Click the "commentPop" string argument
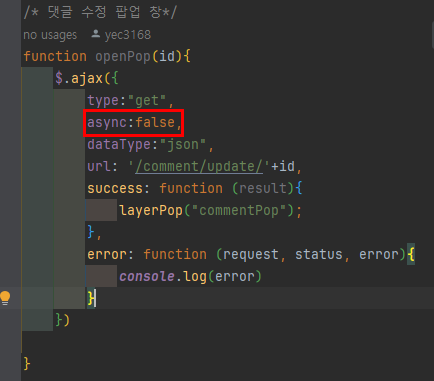The height and width of the screenshot is (381, 434). click(x=239, y=211)
